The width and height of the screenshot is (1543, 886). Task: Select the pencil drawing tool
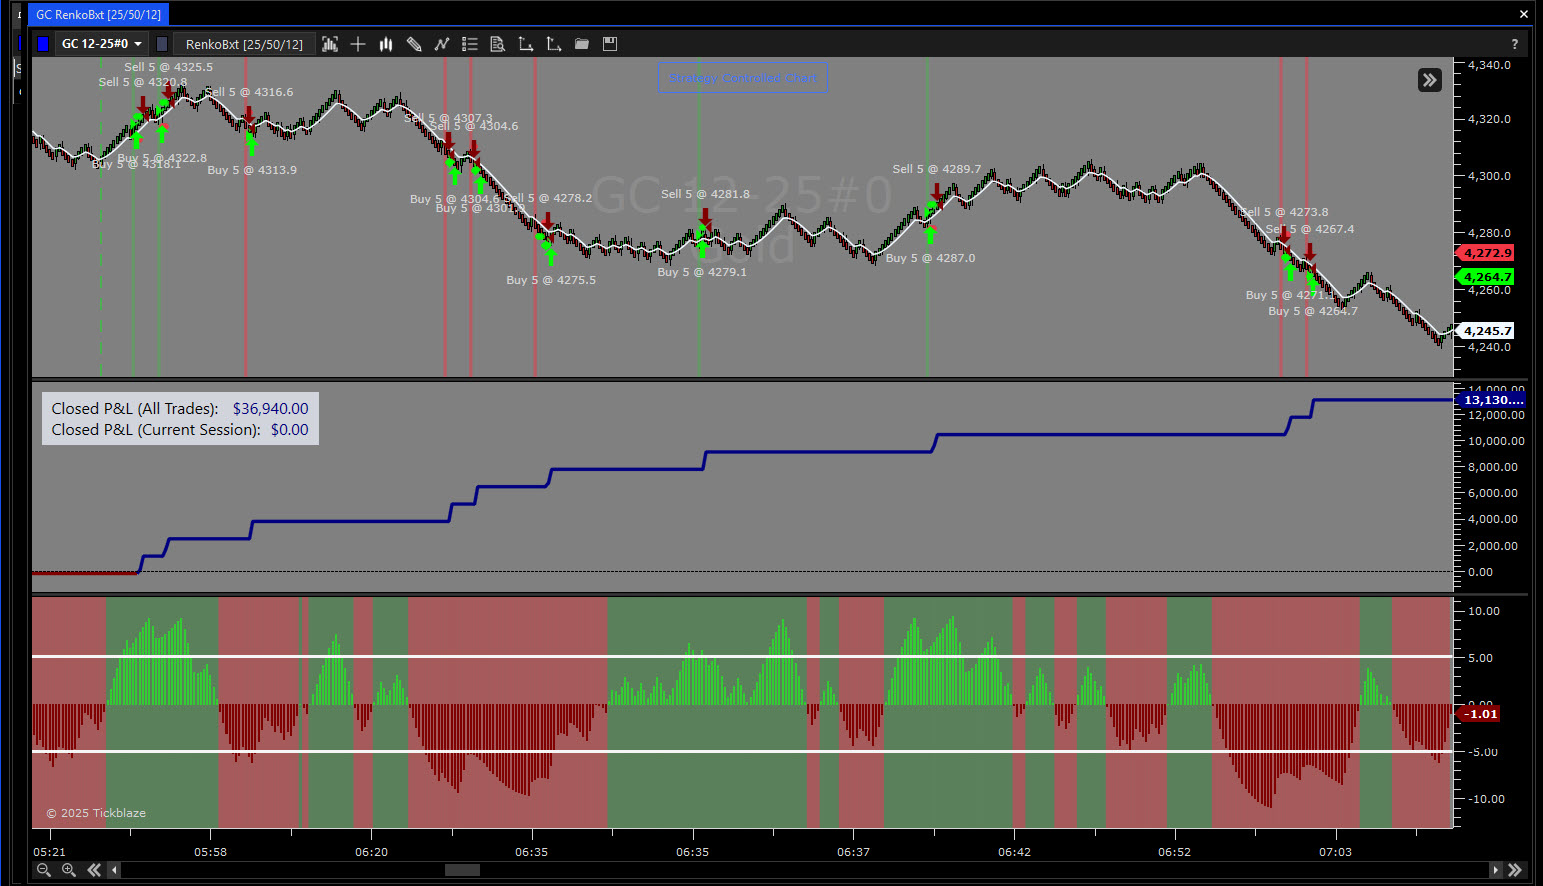414,44
